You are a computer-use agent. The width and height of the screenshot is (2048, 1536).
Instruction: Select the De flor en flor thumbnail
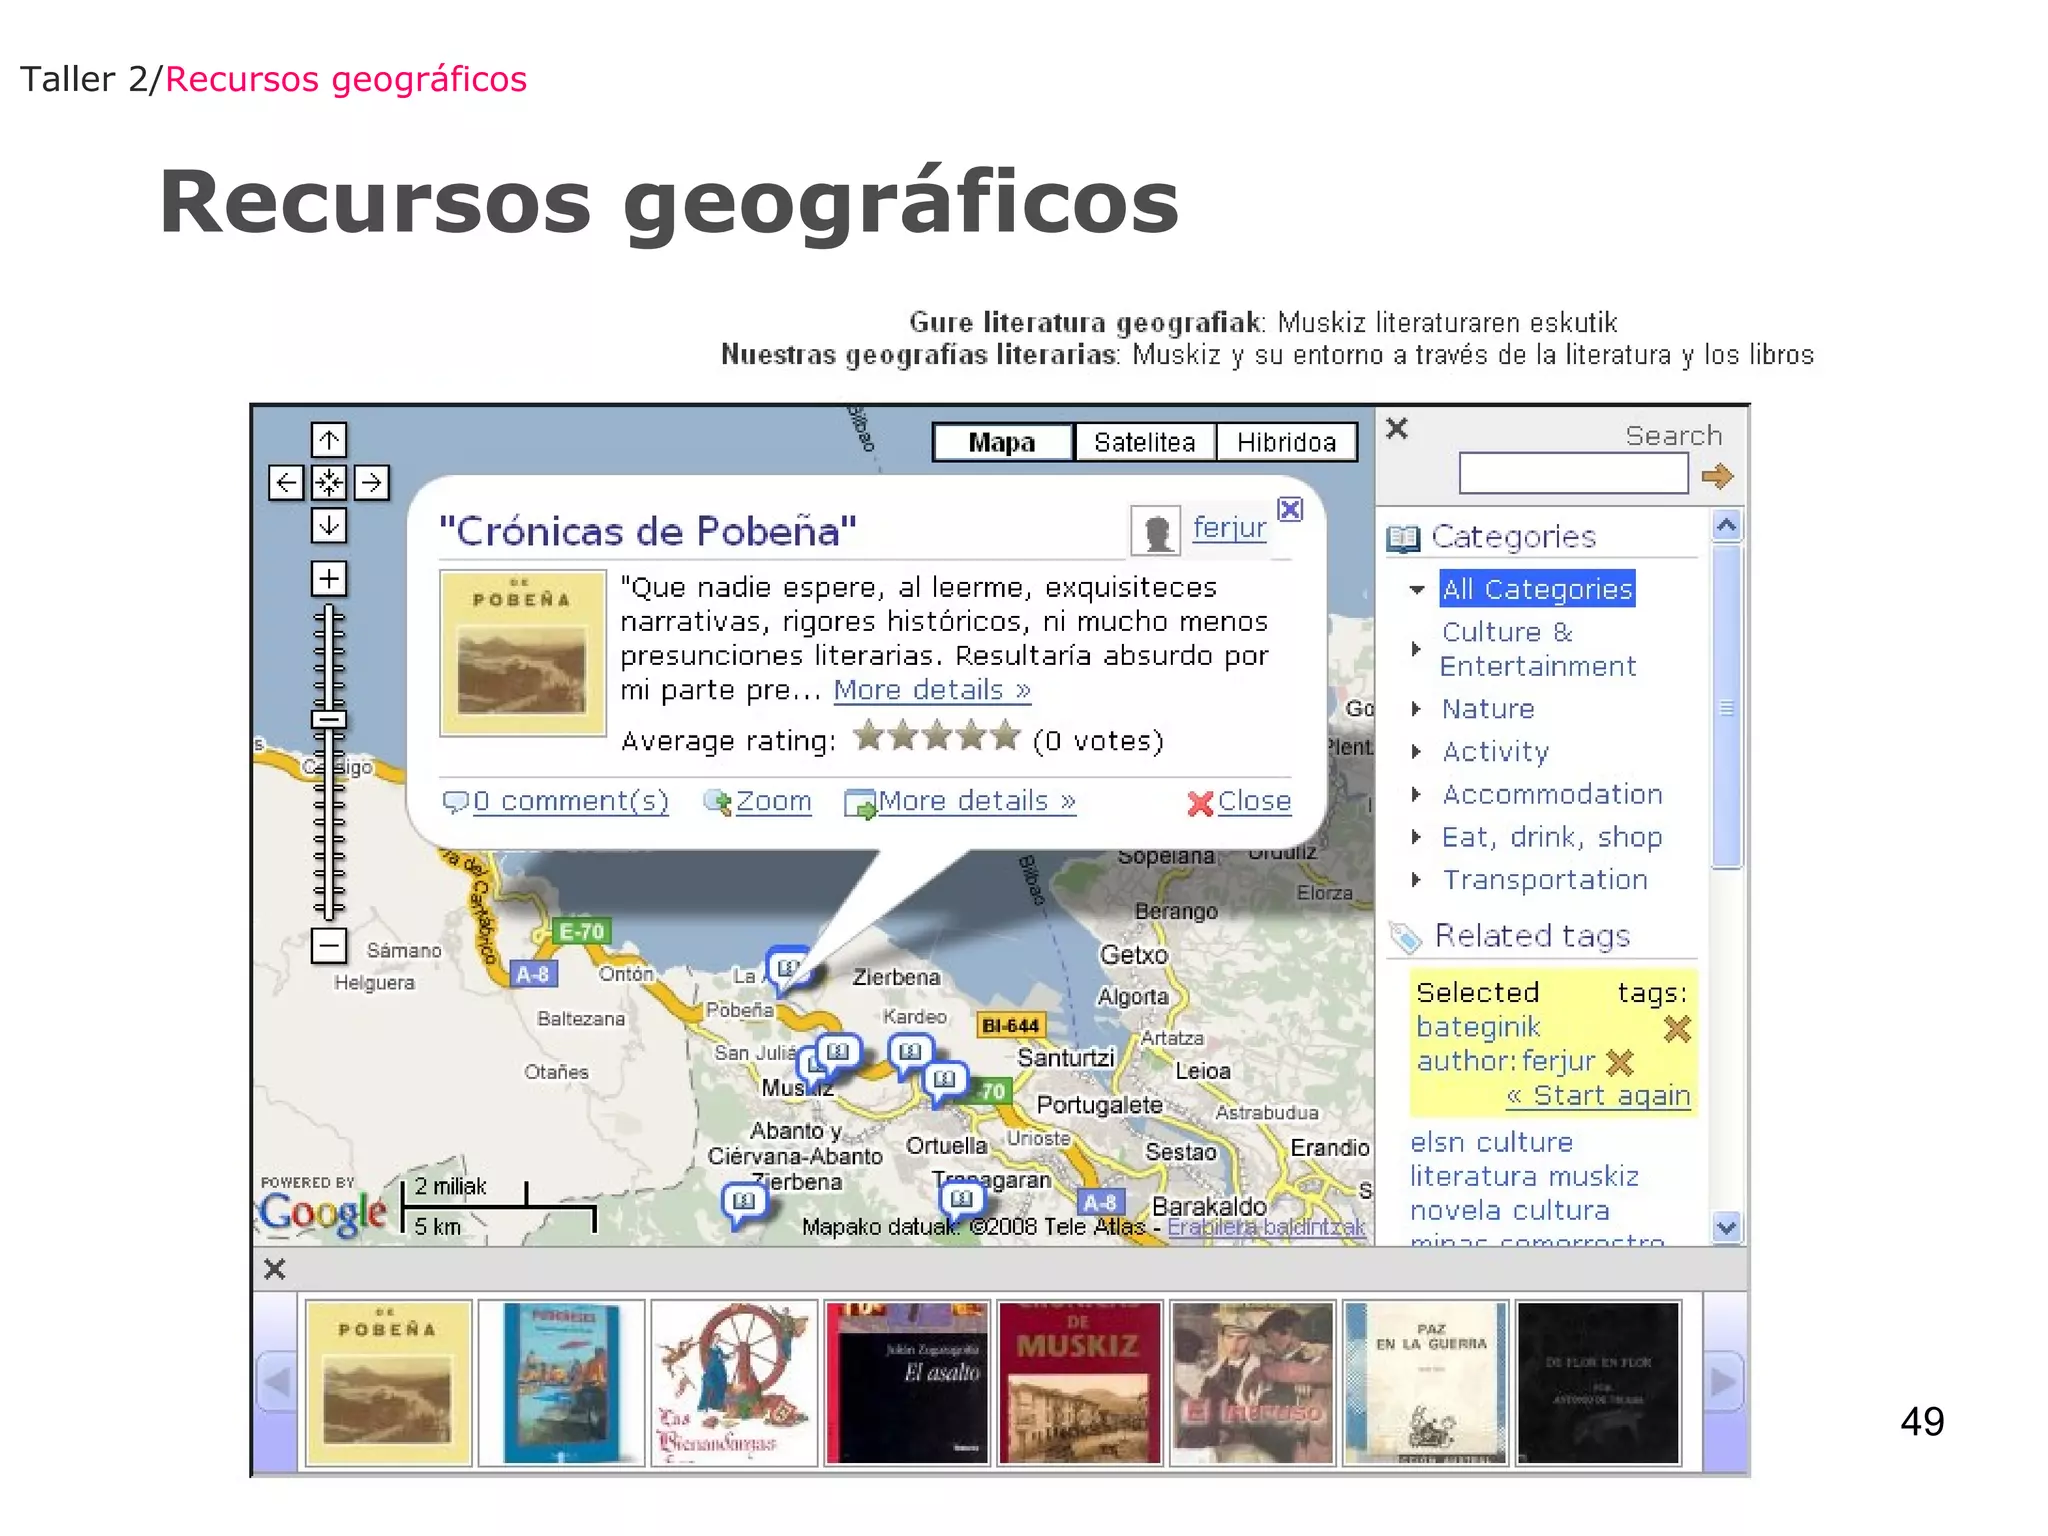pyautogui.click(x=1598, y=1383)
